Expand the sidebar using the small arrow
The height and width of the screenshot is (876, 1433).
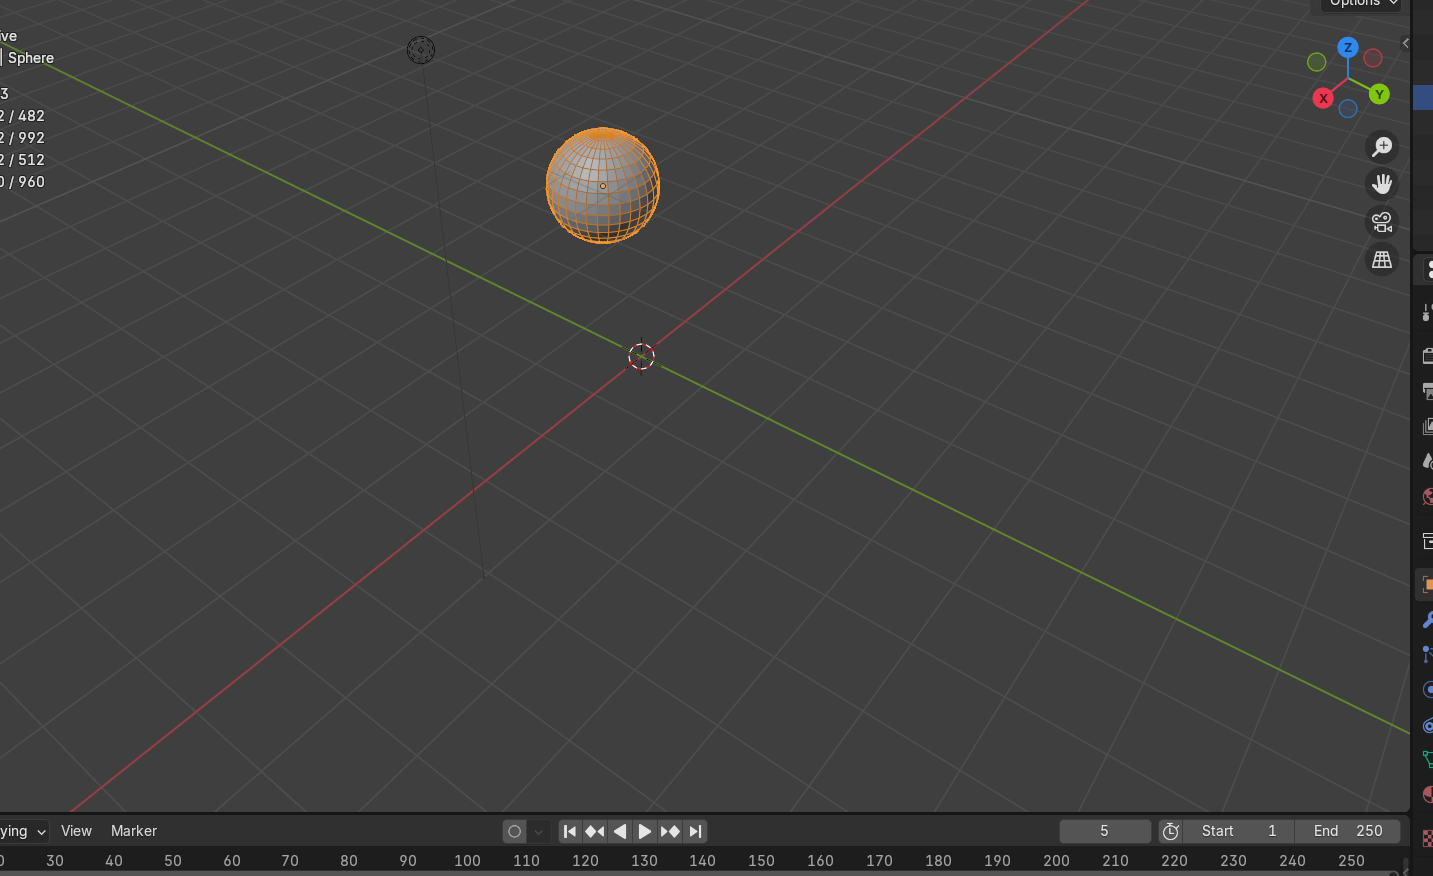point(1405,43)
